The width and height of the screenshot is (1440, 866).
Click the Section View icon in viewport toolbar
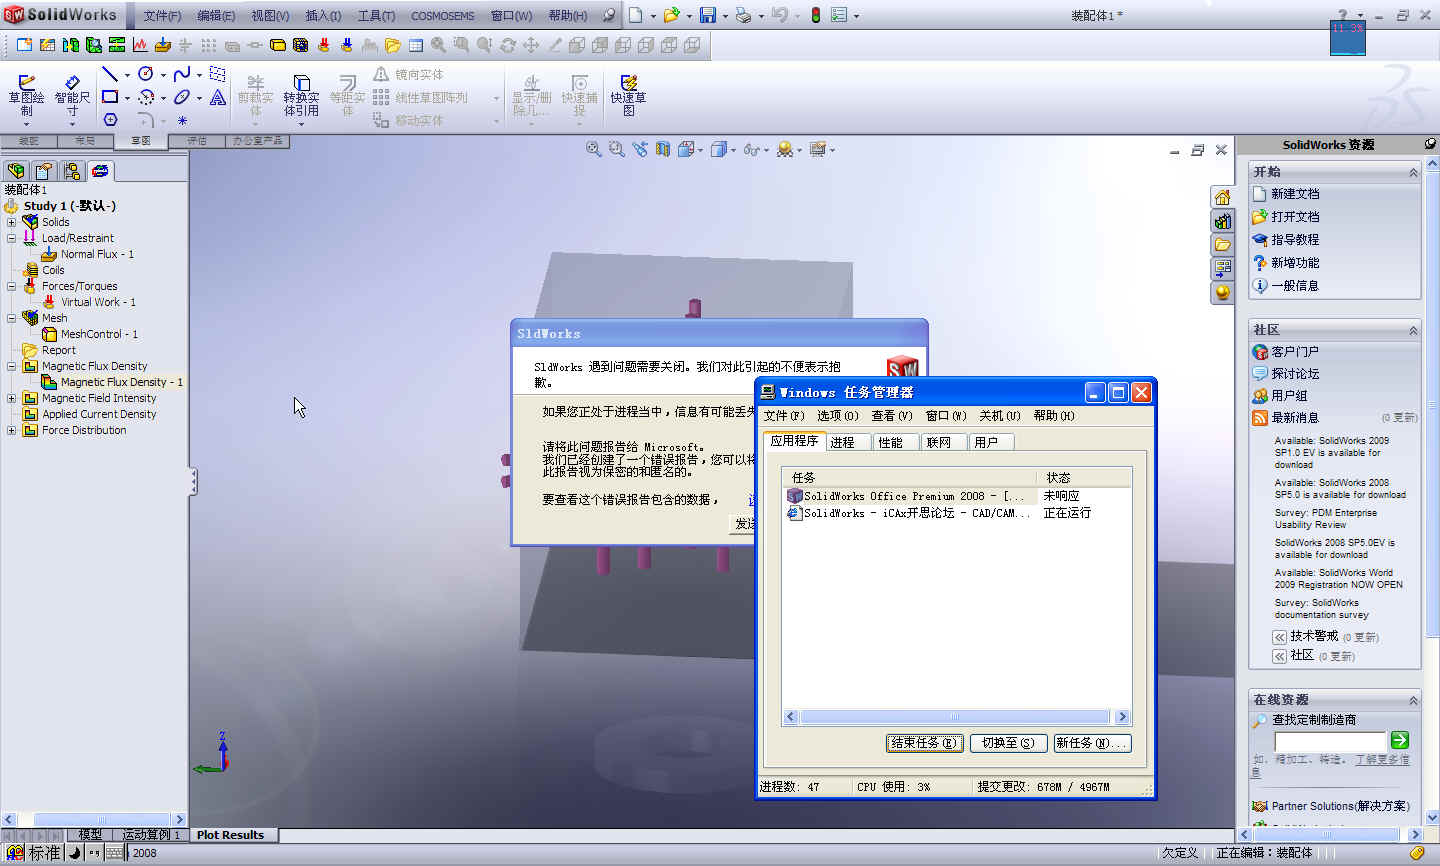click(663, 149)
